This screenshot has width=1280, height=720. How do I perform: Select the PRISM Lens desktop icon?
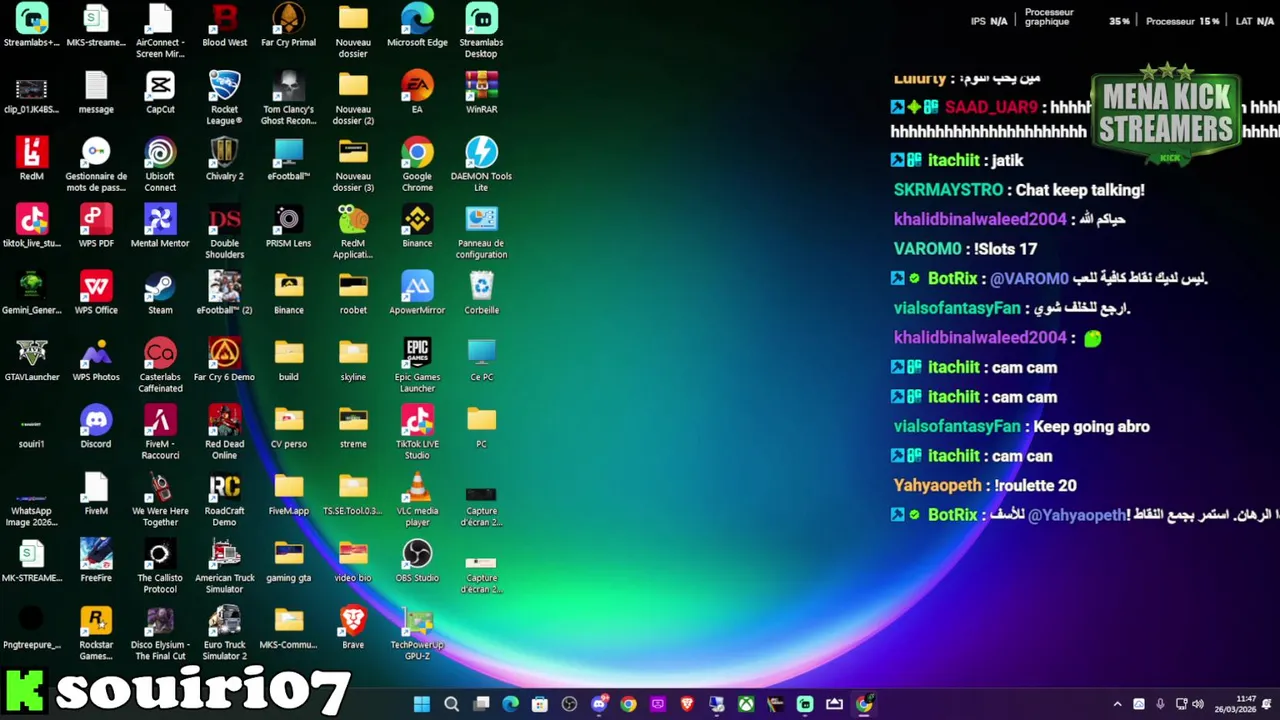[x=288, y=227]
